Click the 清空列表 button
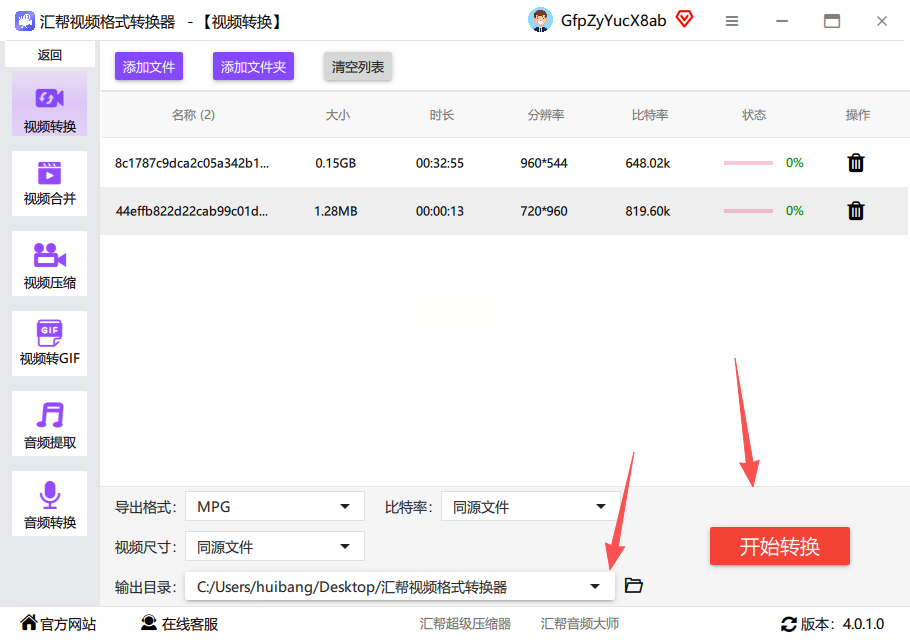 [358, 67]
